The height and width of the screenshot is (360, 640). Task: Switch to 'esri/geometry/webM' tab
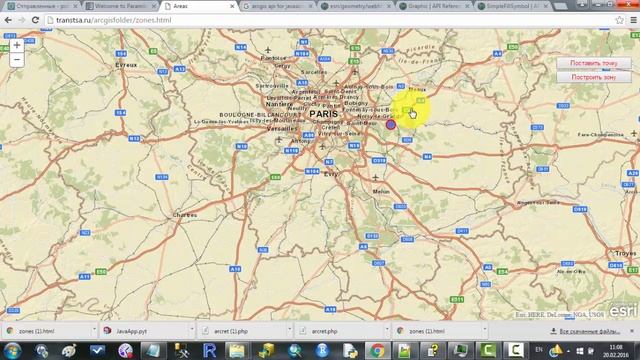click(x=355, y=6)
